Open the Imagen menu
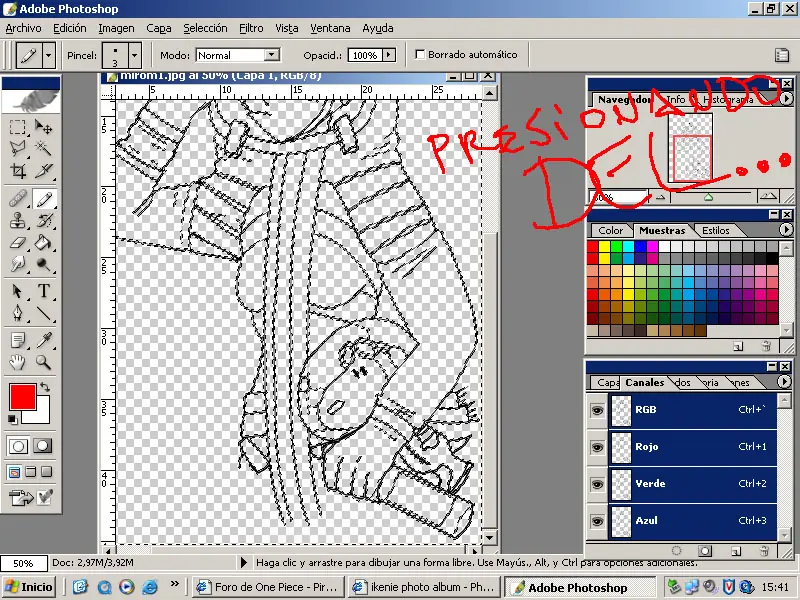 [x=116, y=28]
